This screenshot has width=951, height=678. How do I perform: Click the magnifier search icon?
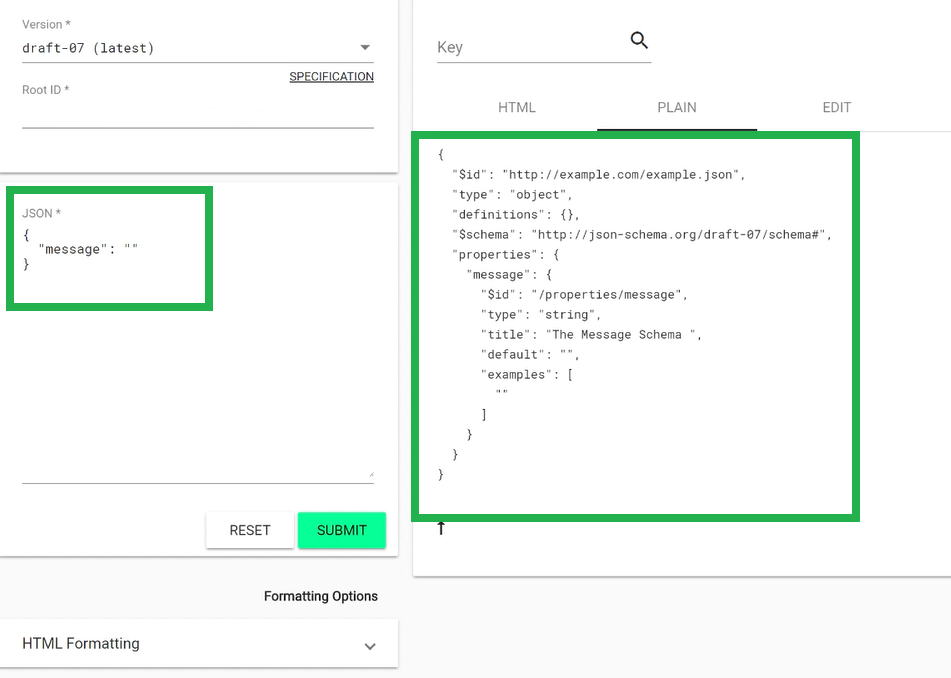pos(639,41)
